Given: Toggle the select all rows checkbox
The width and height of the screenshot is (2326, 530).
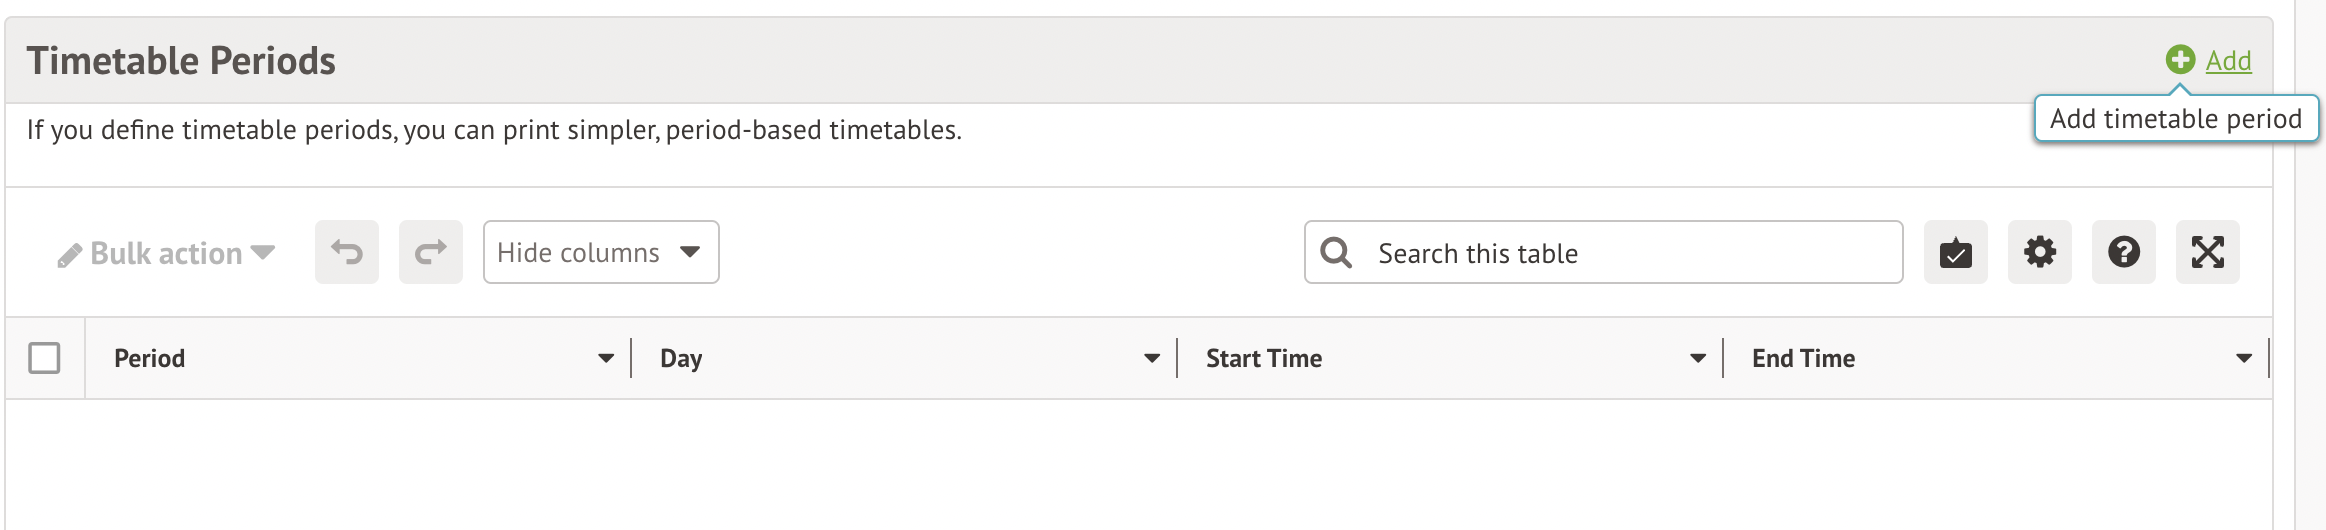Looking at the screenshot, I should (x=44, y=358).
